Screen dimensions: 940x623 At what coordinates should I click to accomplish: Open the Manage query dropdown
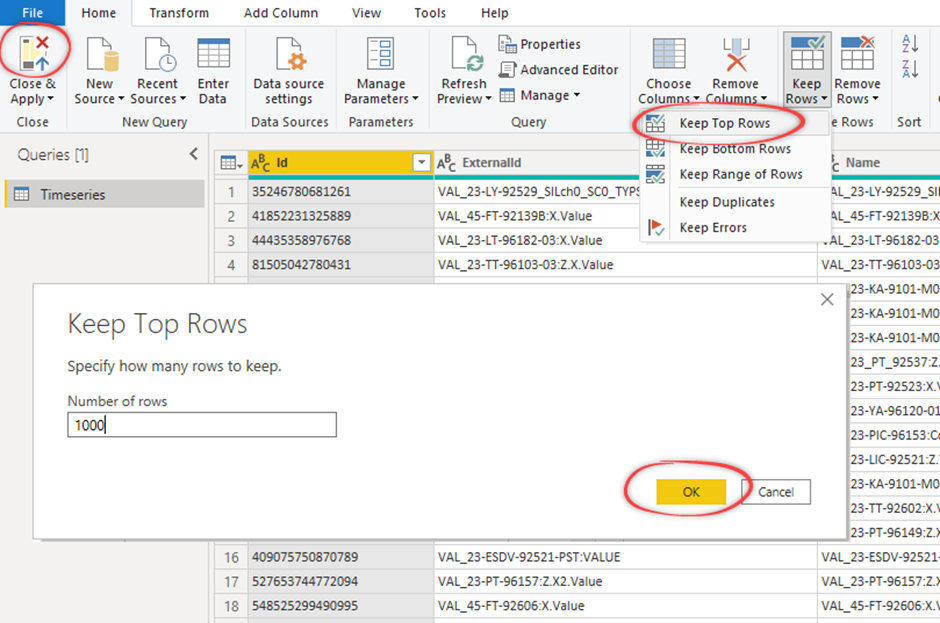[540, 95]
